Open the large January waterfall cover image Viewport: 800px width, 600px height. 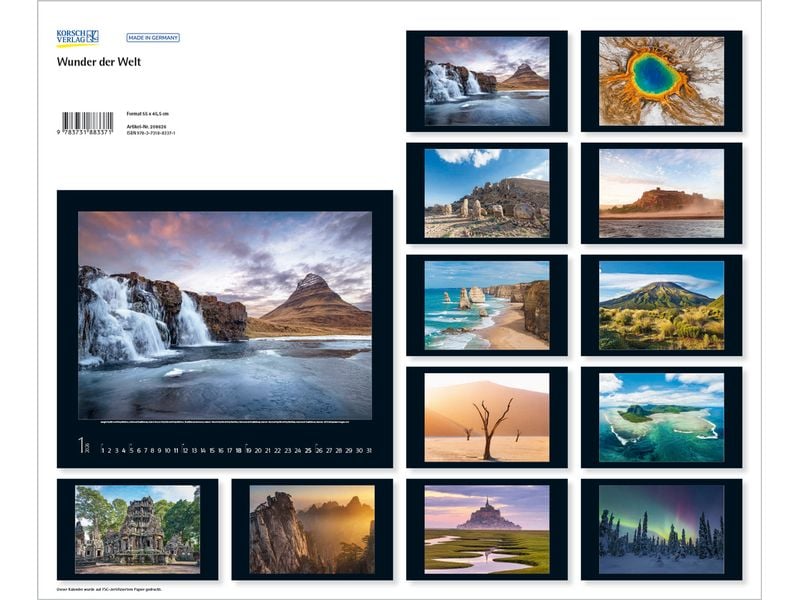point(225,315)
